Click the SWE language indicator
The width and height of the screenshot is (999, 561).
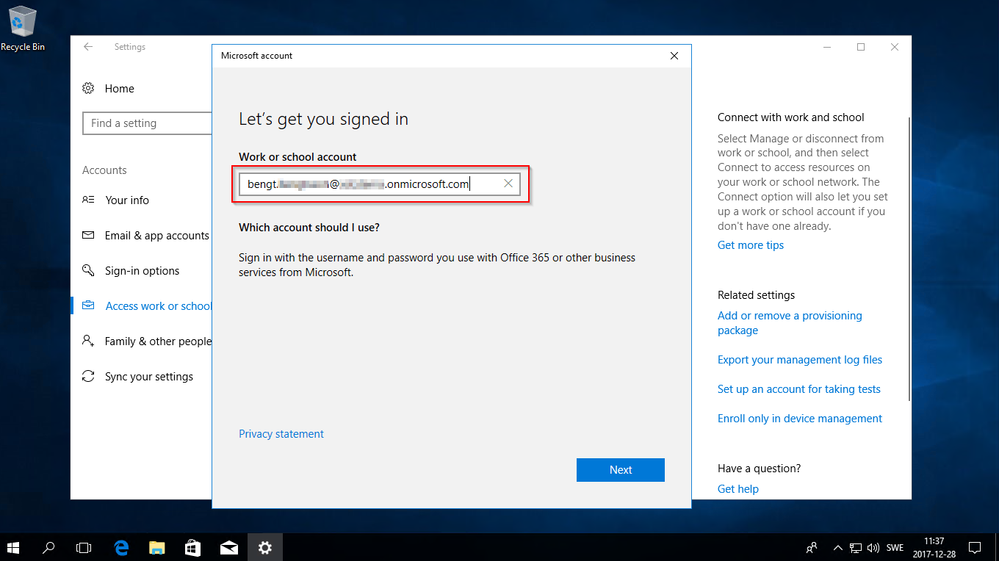click(x=895, y=548)
